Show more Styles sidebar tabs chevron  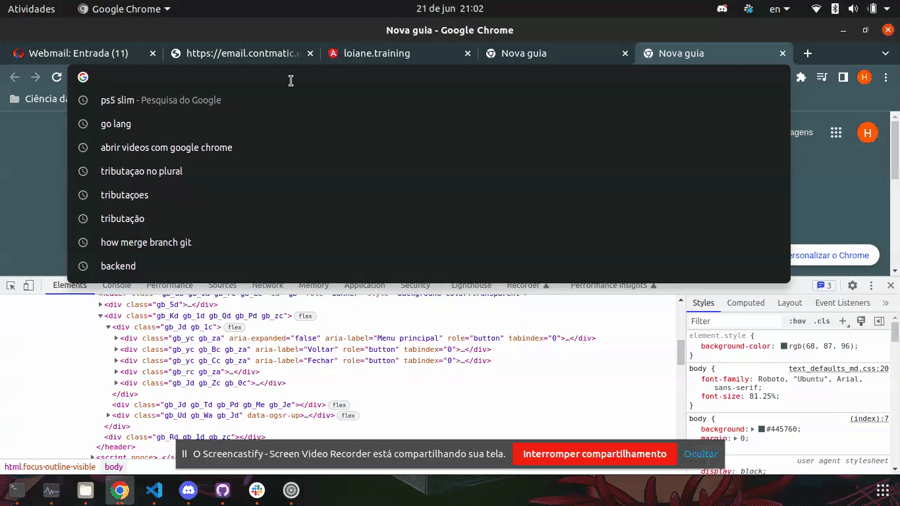(886, 303)
